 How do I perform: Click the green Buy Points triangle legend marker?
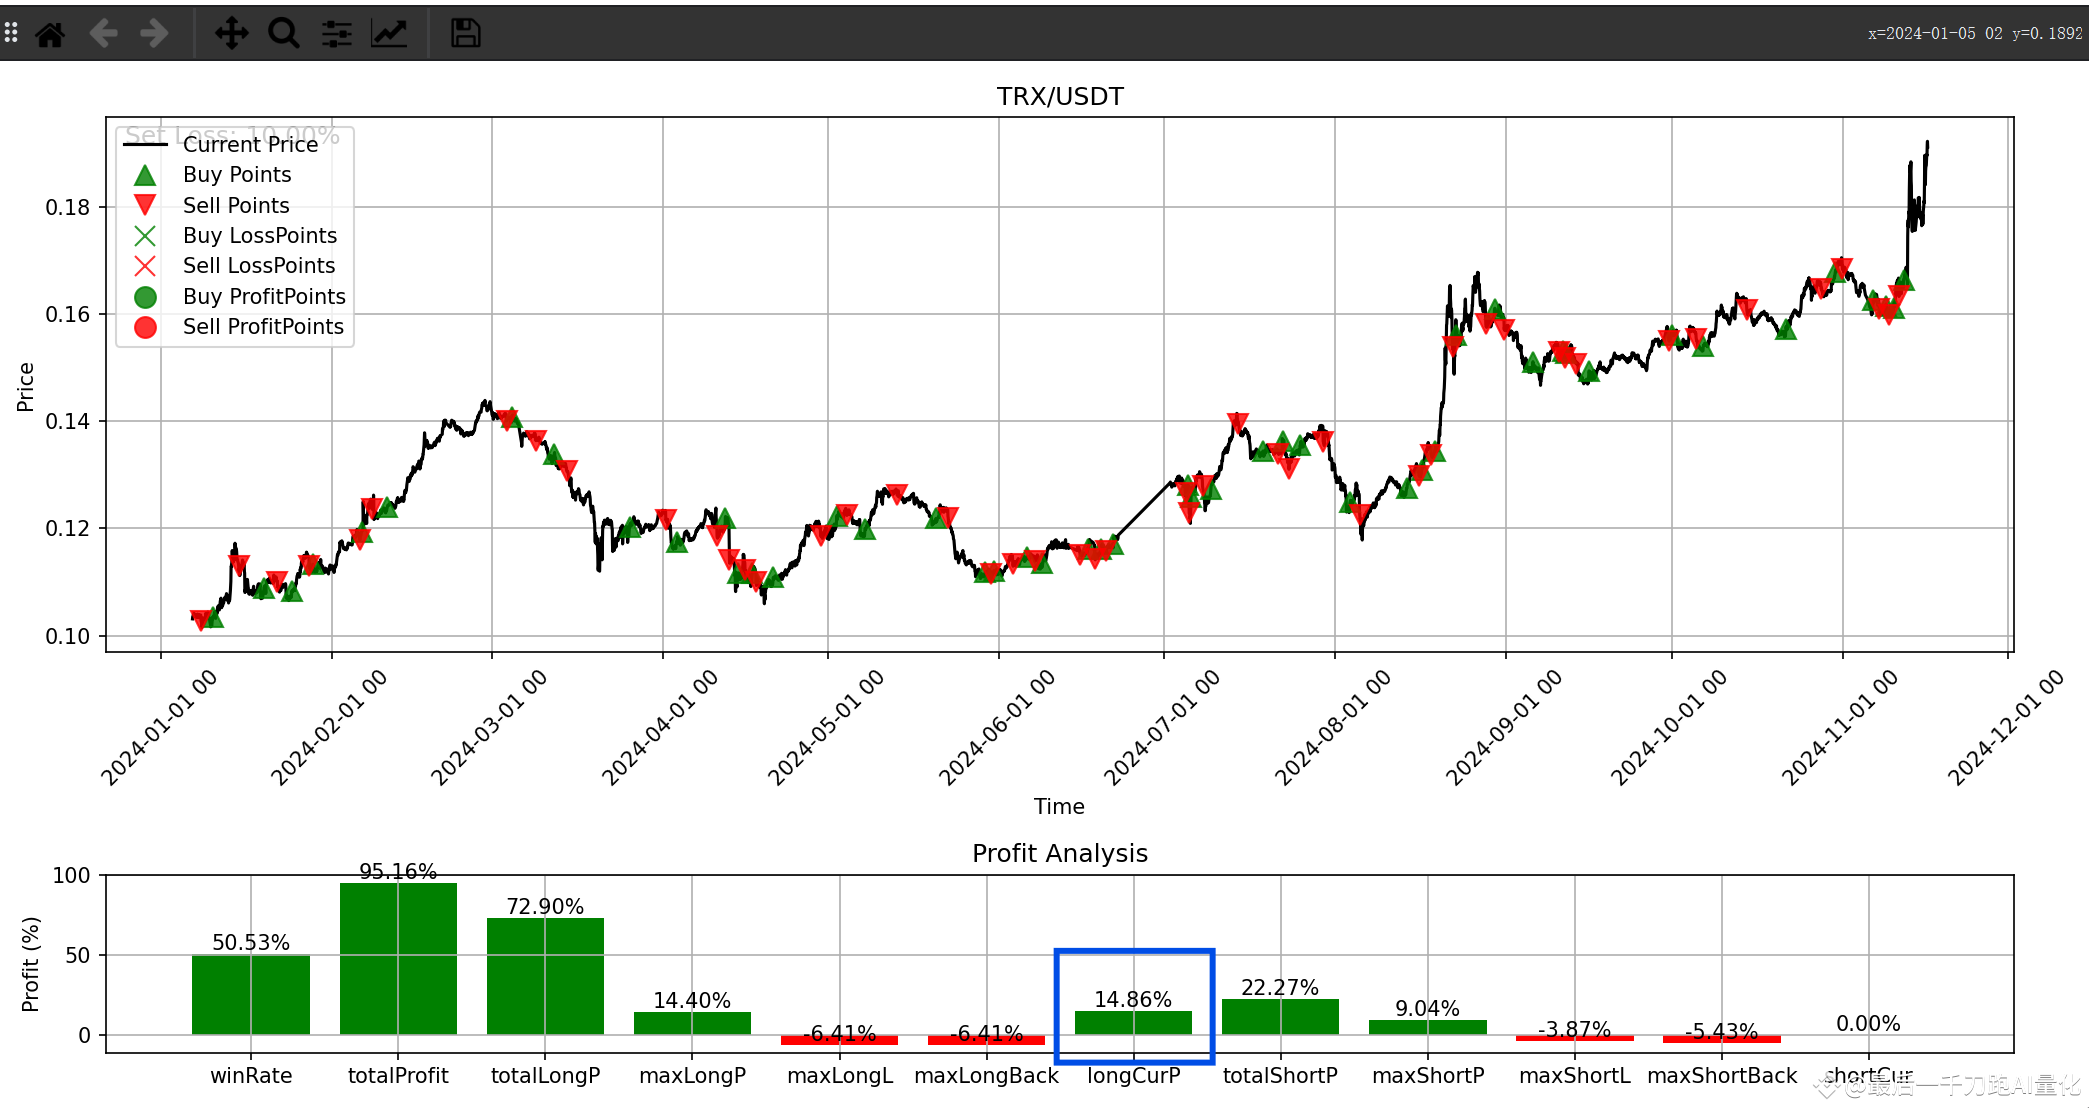(x=145, y=175)
